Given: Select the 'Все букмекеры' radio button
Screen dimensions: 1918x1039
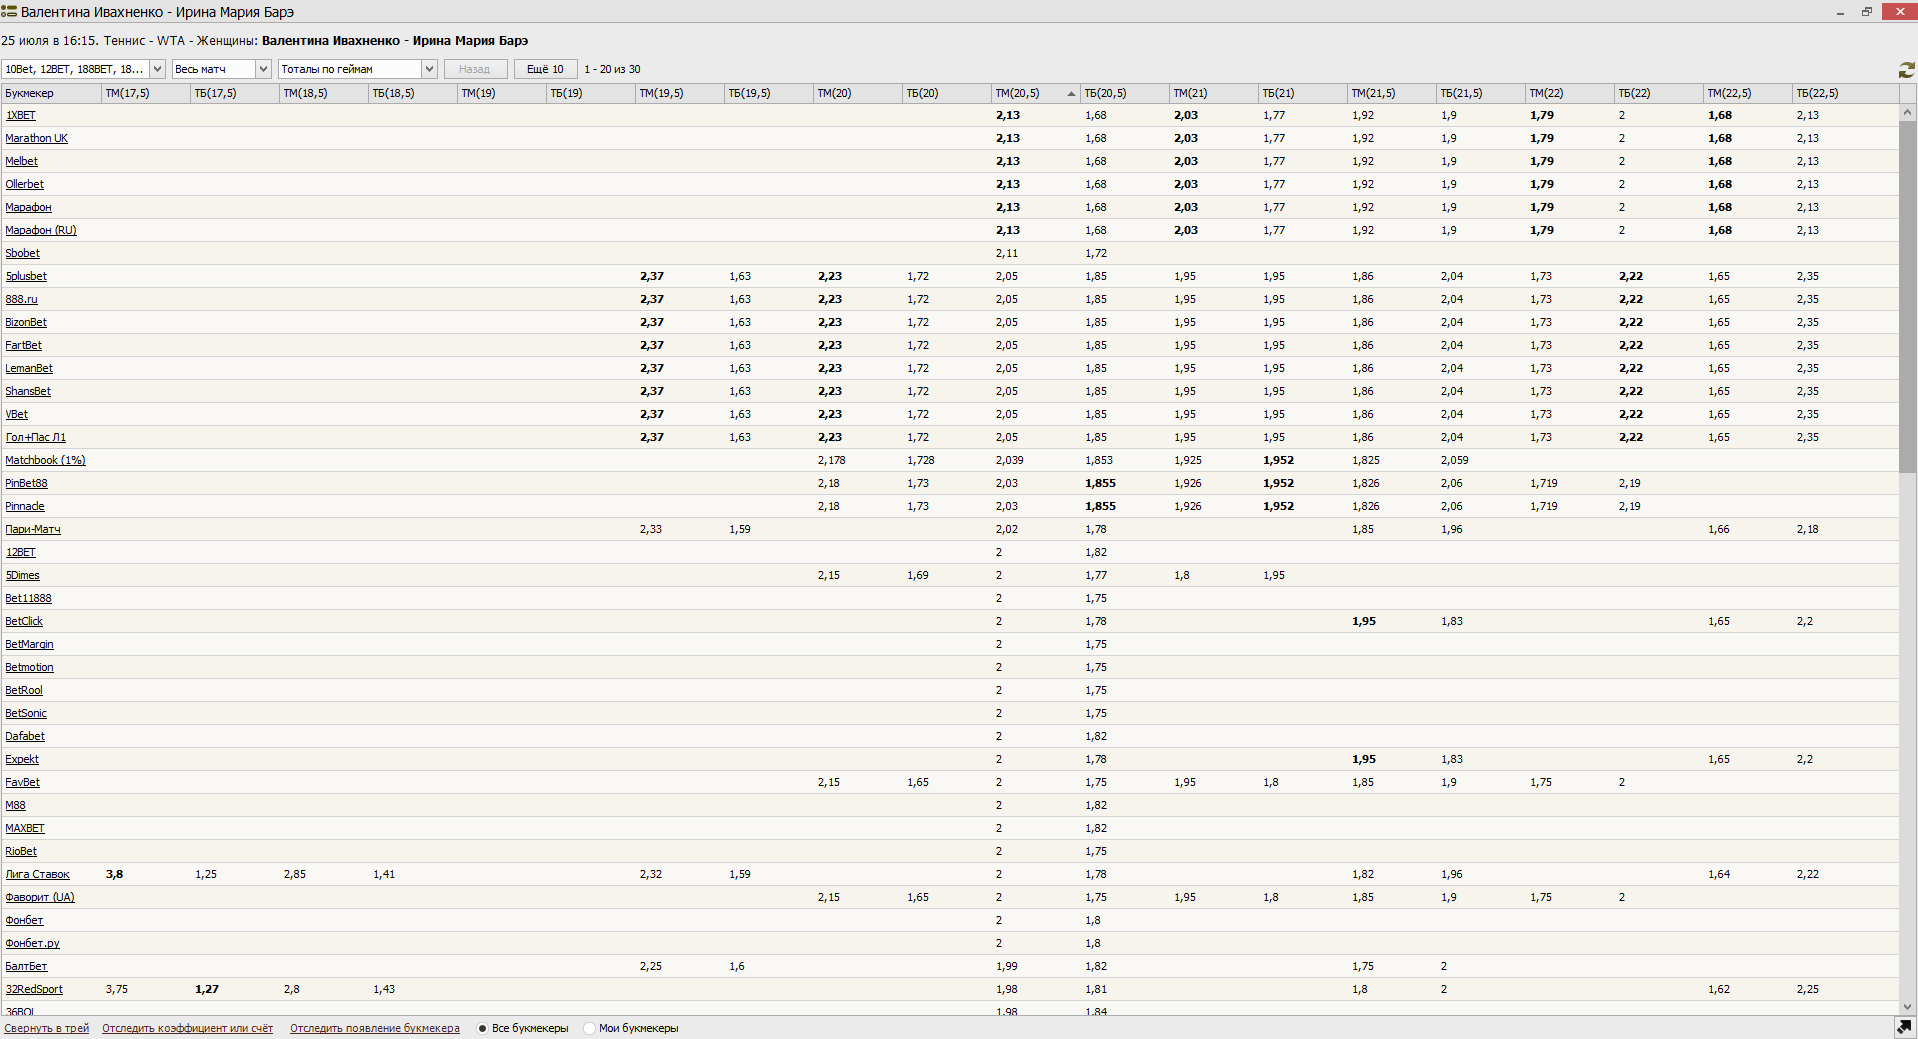Looking at the screenshot, I should 482,1028.
